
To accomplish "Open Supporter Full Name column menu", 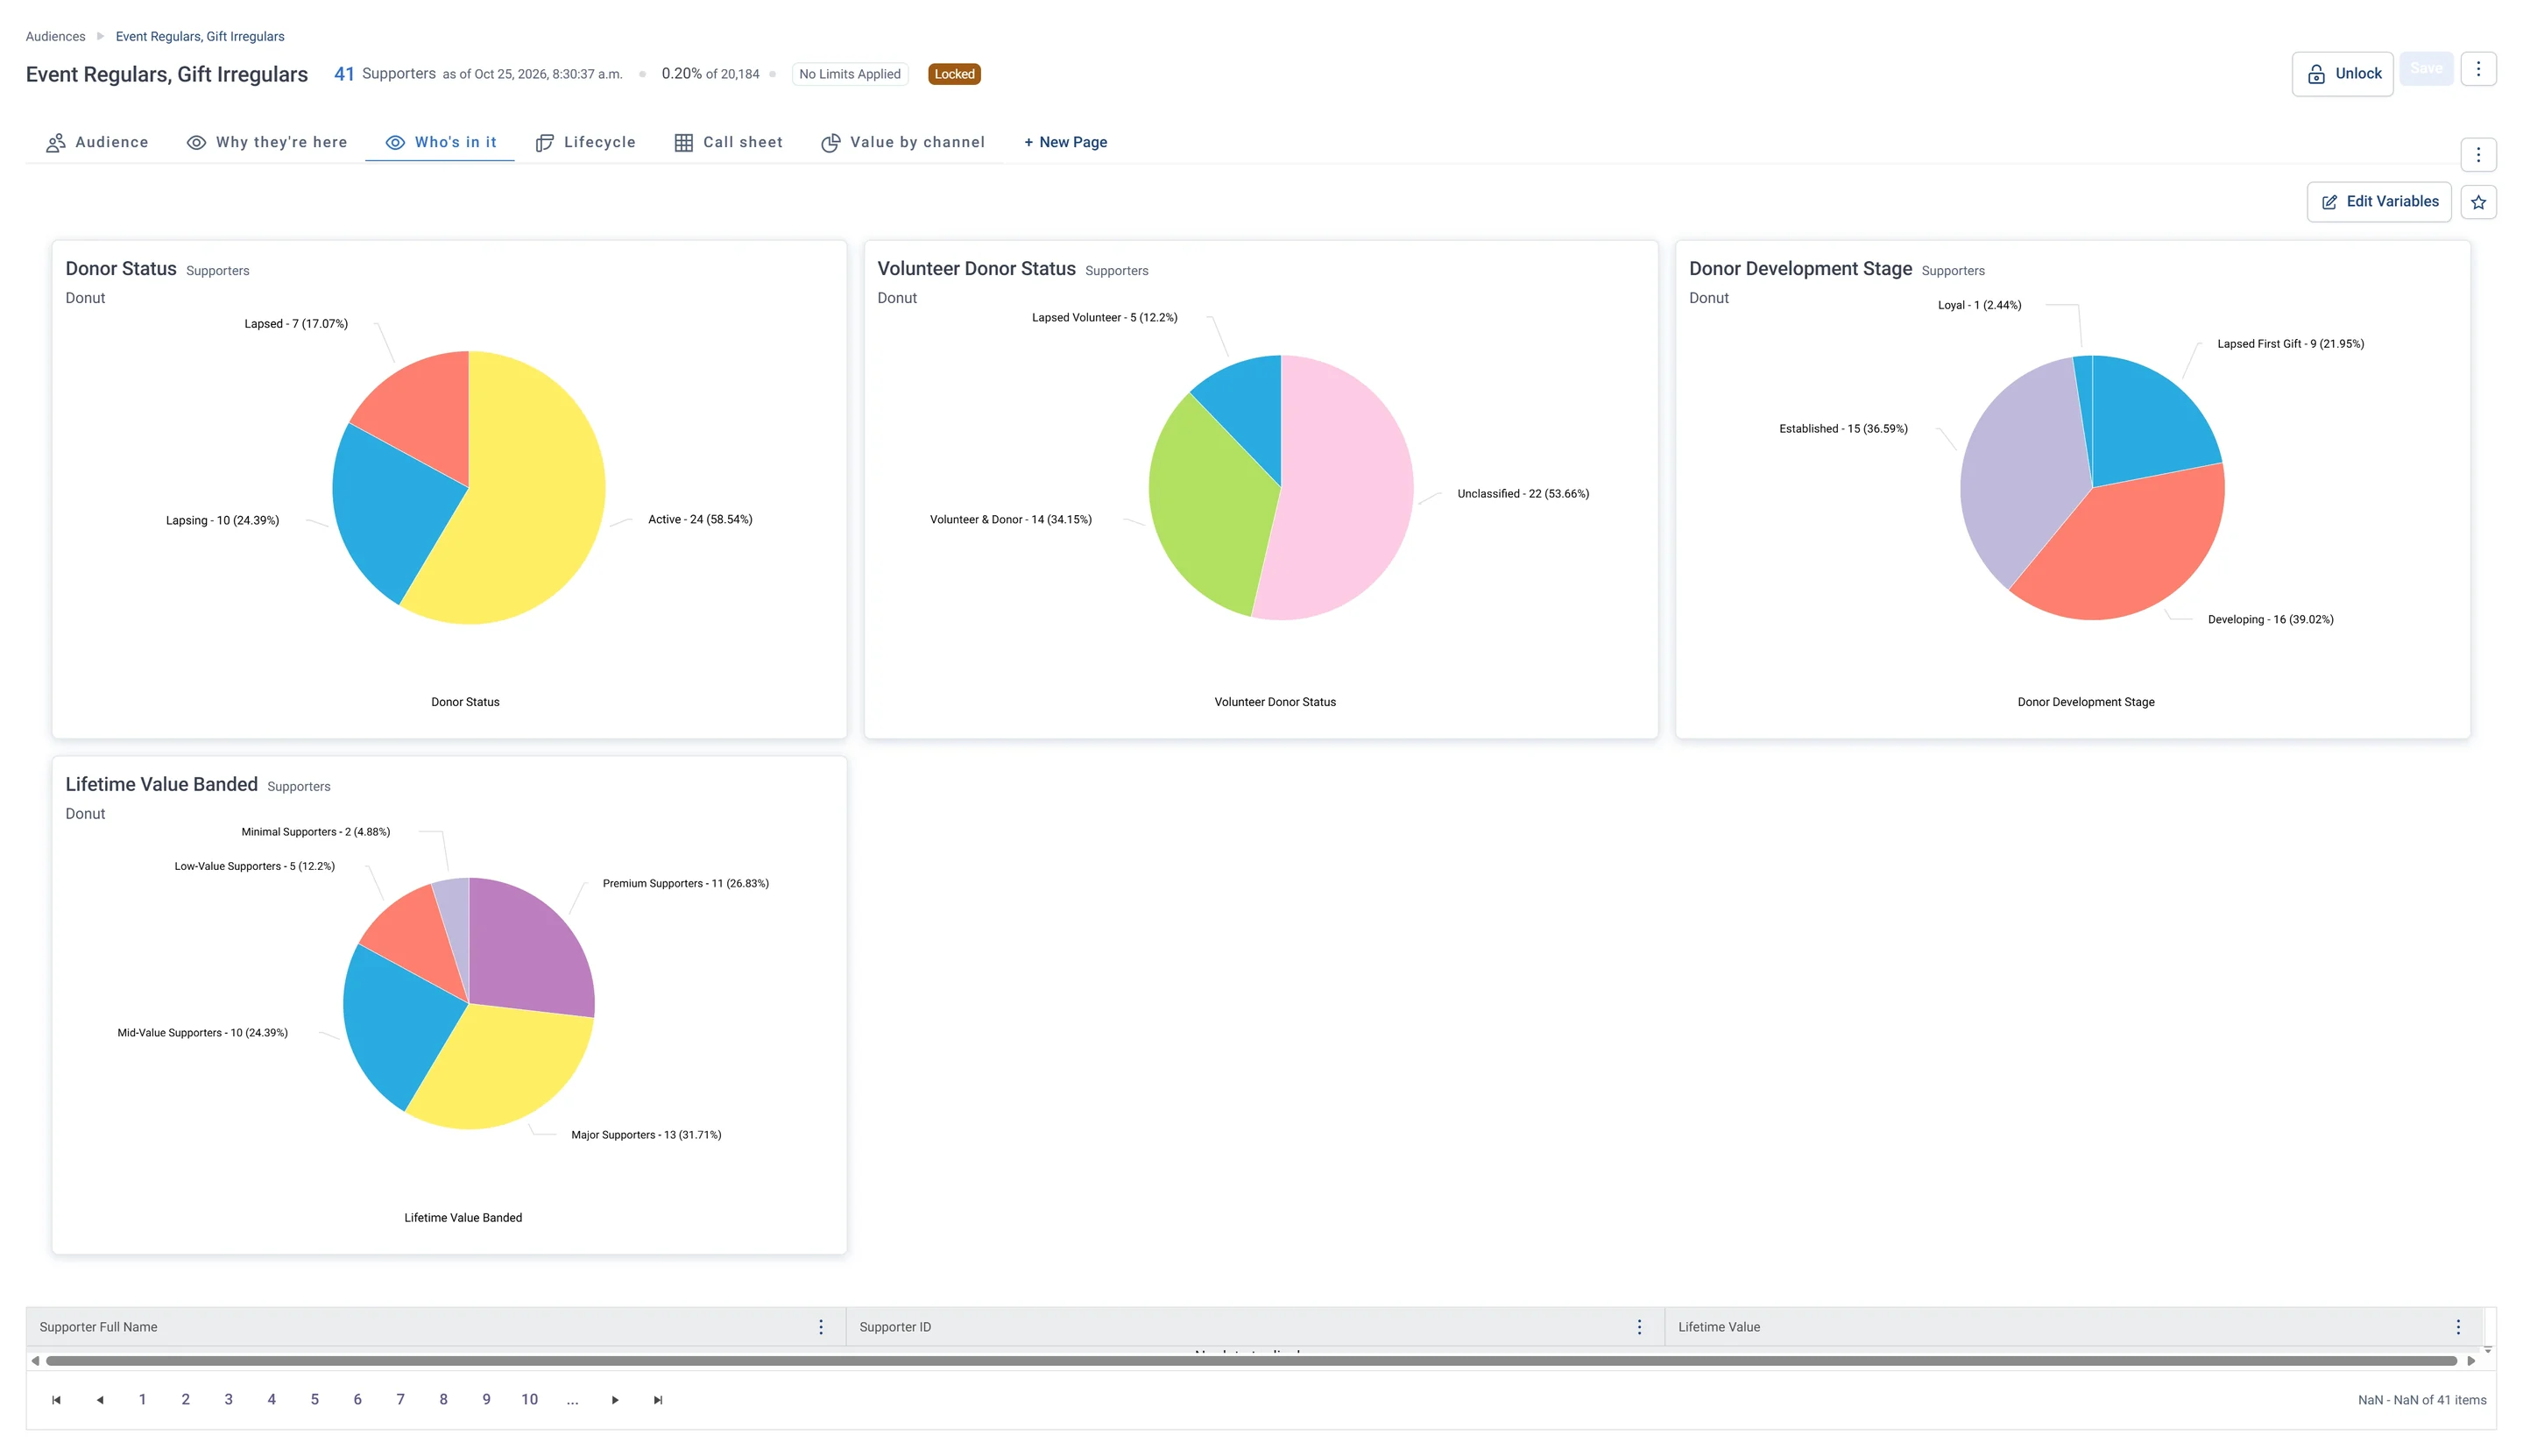I will click(821, 1327).
